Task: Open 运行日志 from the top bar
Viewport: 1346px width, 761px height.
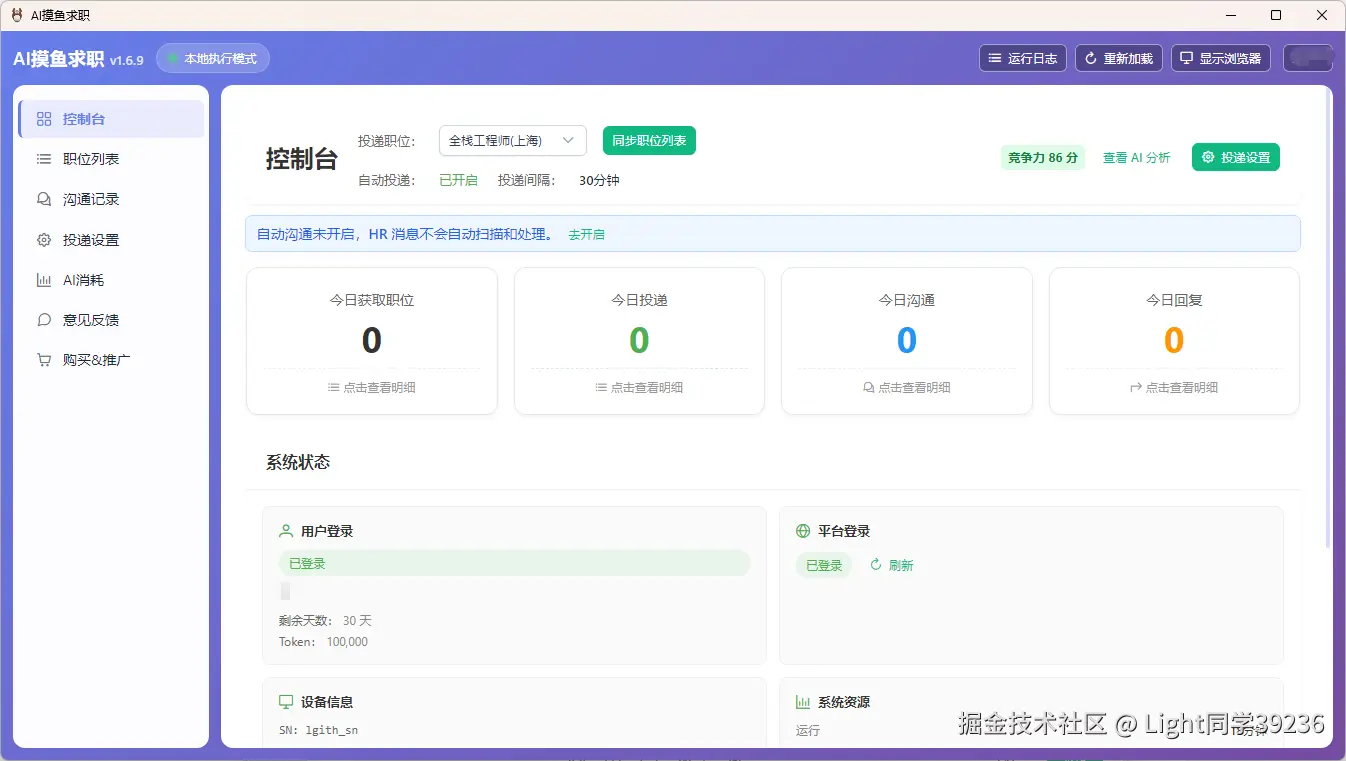Action: [x=1023, y=58]
